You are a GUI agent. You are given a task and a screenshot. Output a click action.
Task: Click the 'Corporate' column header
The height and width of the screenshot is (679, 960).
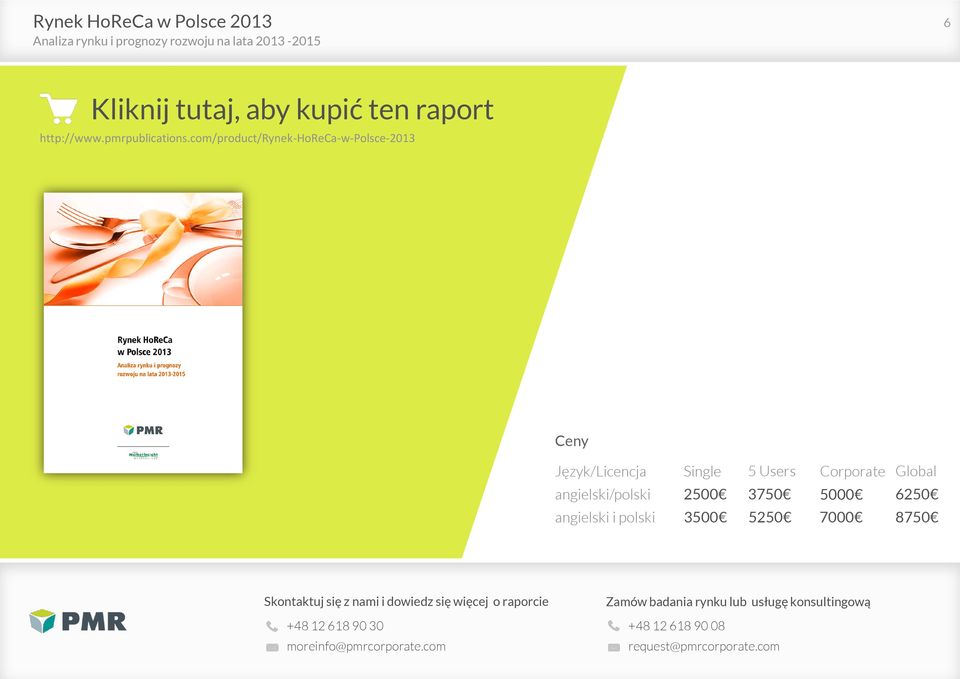[x=852, y=471]
